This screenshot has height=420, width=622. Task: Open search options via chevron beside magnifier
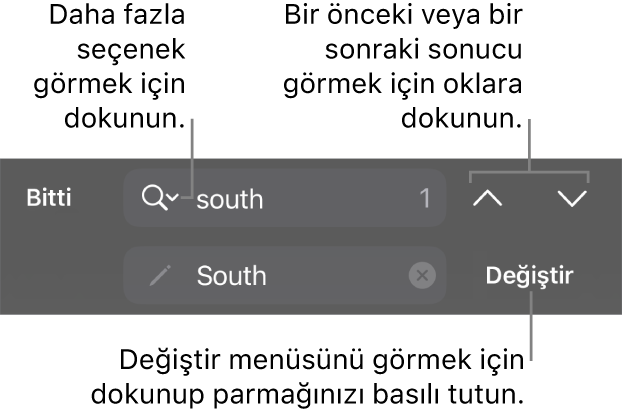[173, 197]
